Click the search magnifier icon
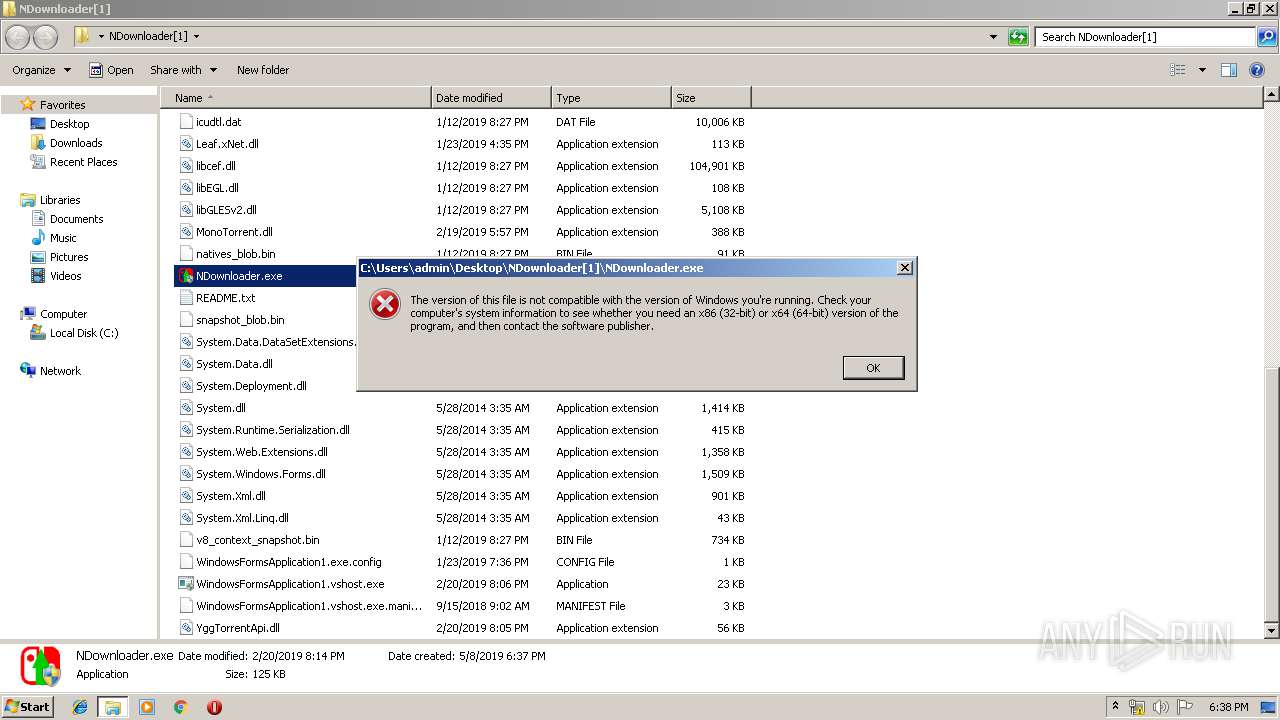This screenshot has width=1280, height=720. pos(1268,37)
